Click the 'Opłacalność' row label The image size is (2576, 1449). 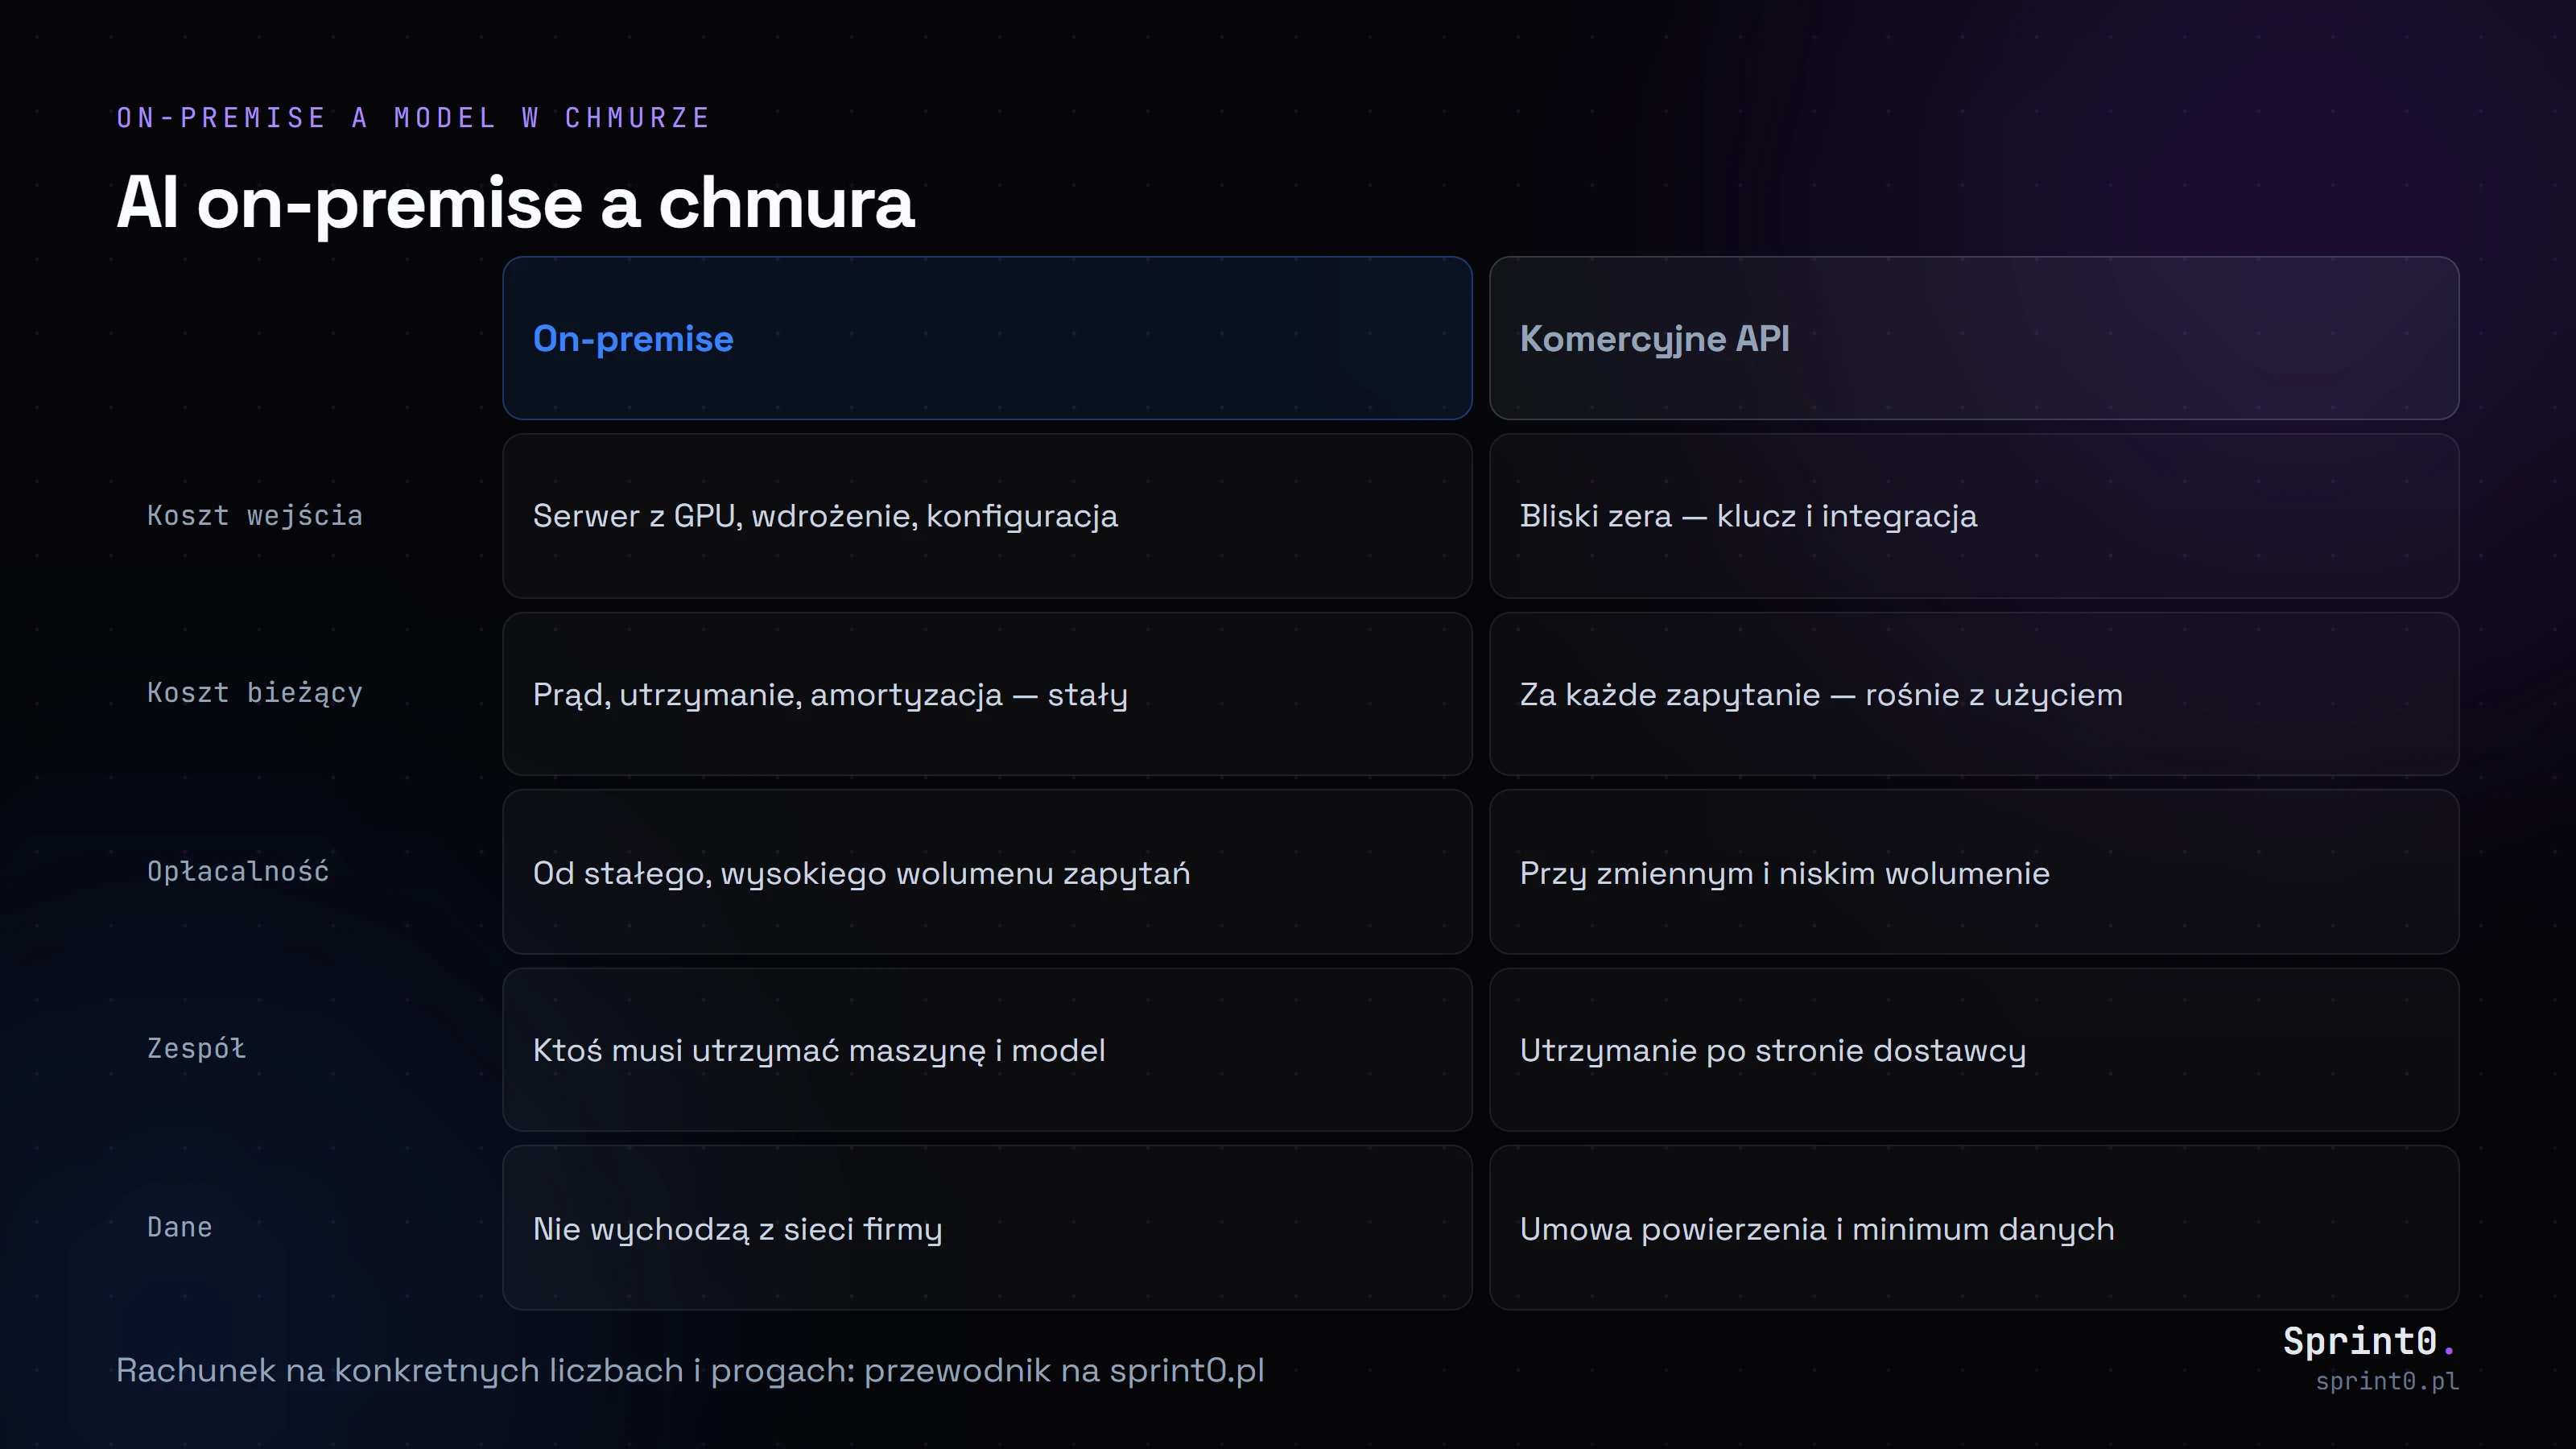pyautogui.click(x=238, y=871)
